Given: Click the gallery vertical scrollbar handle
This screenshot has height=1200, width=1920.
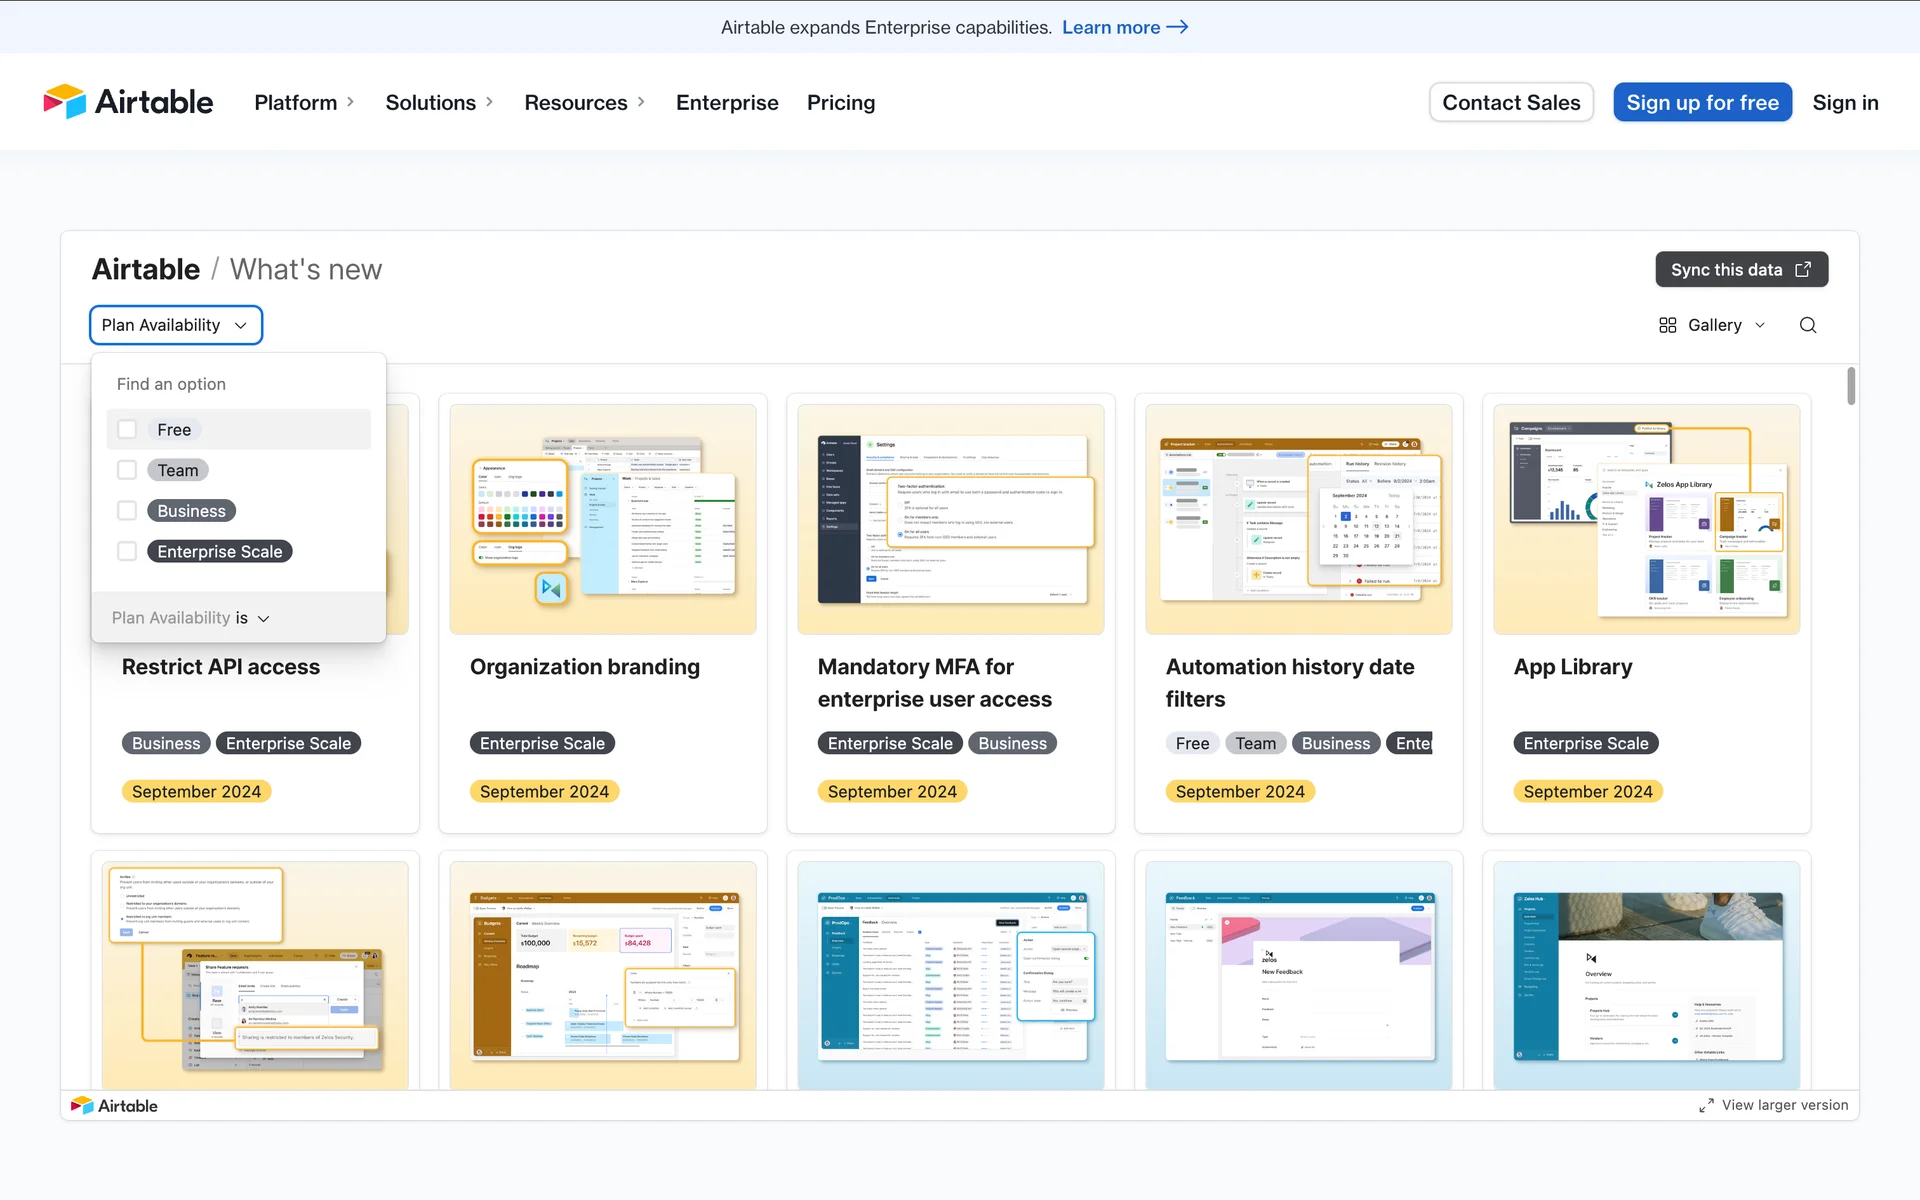Looking at the screenshot, I should click(x=1851, y=386).
